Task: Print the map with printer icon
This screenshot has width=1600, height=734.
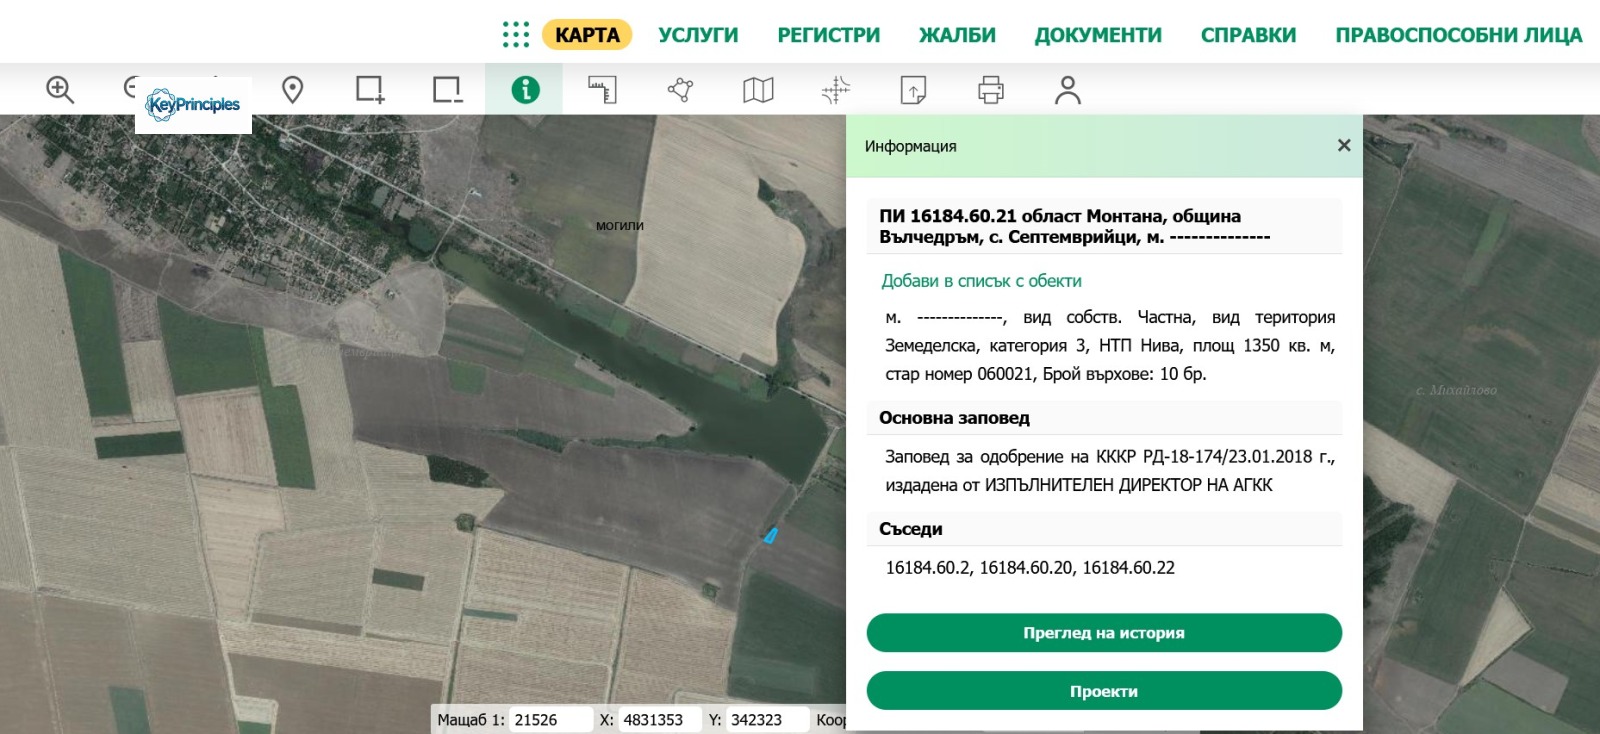Action: point(991,90)
